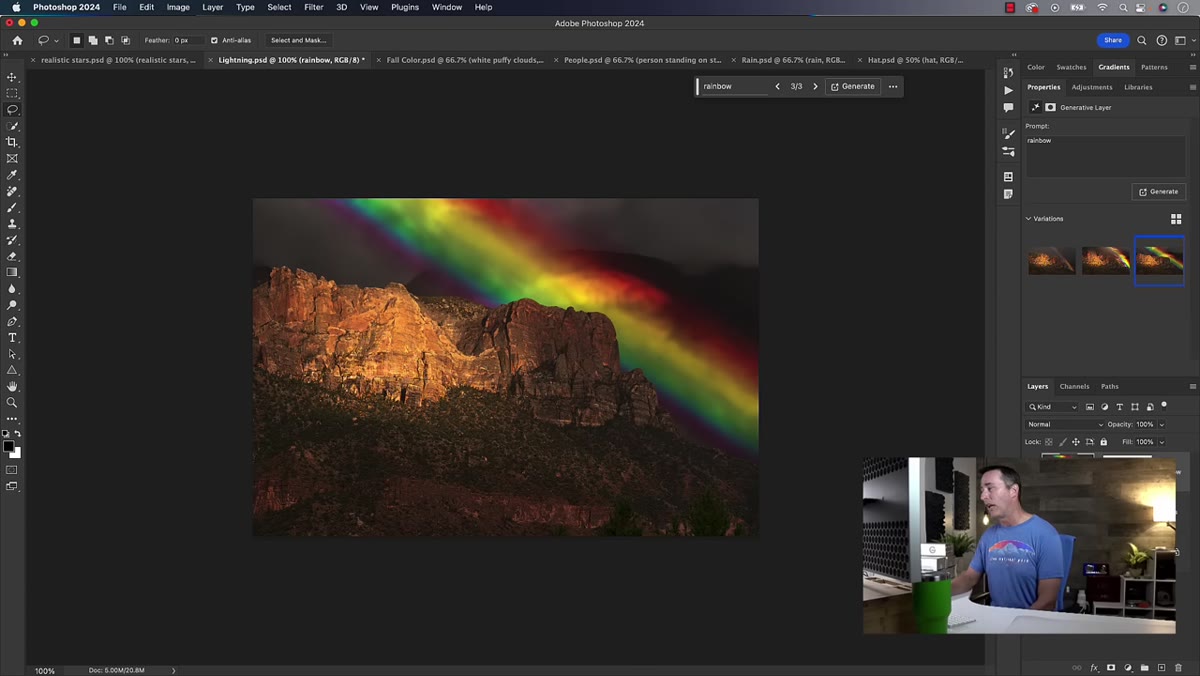This screenshot has height=676, width=1200.
Task: Click the Select and Mask button
Action: pyautogui.click(x=298, y=40)
